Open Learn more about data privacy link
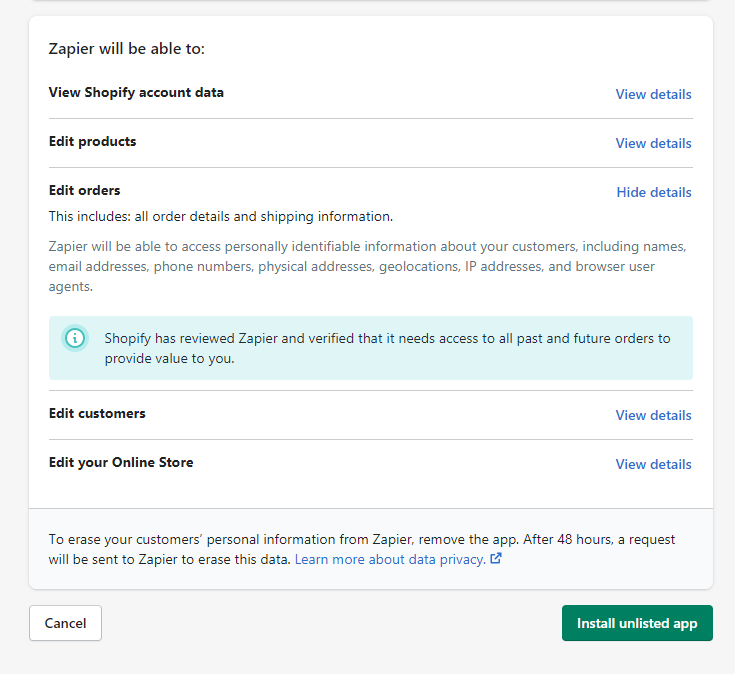The height and width of the screenshot is (674, 735). click(390, 559)
